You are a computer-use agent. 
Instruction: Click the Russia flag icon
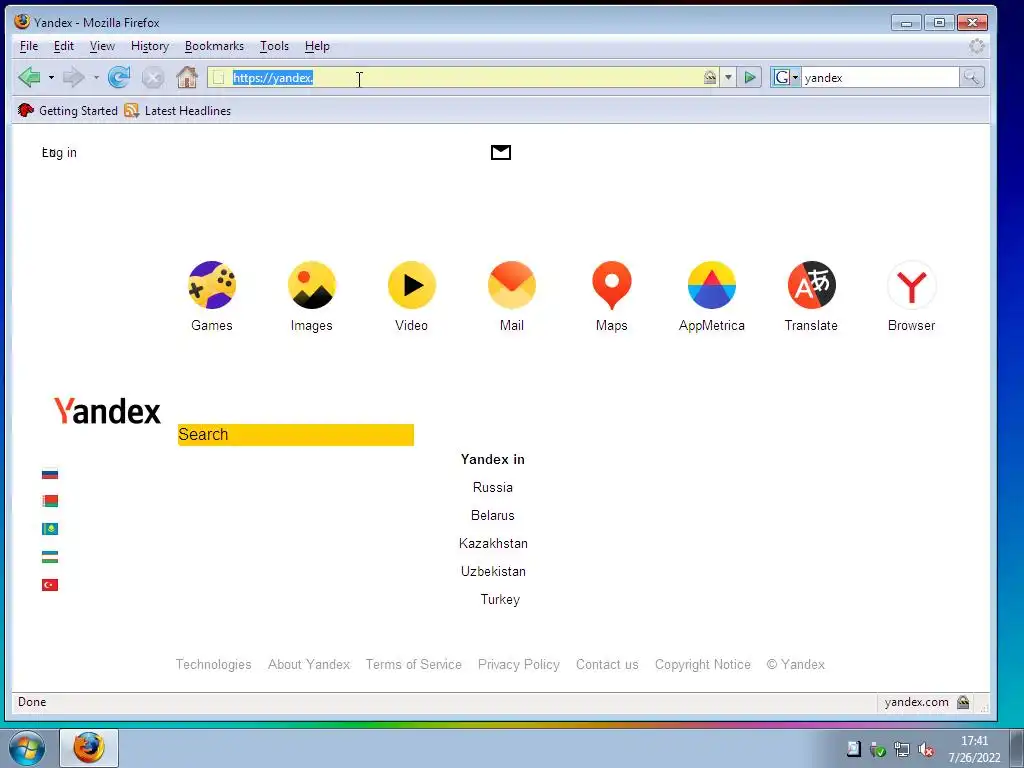coord(50,474)
